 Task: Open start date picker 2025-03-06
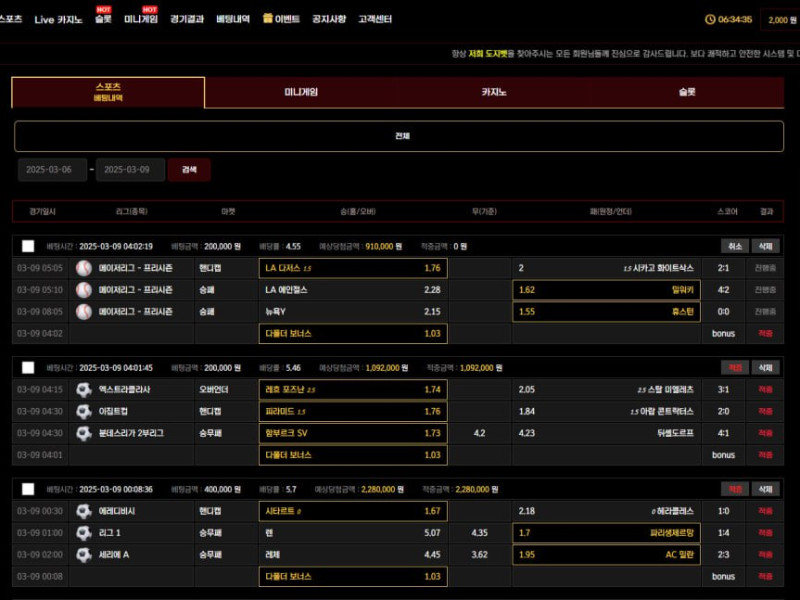pos(51,170)
